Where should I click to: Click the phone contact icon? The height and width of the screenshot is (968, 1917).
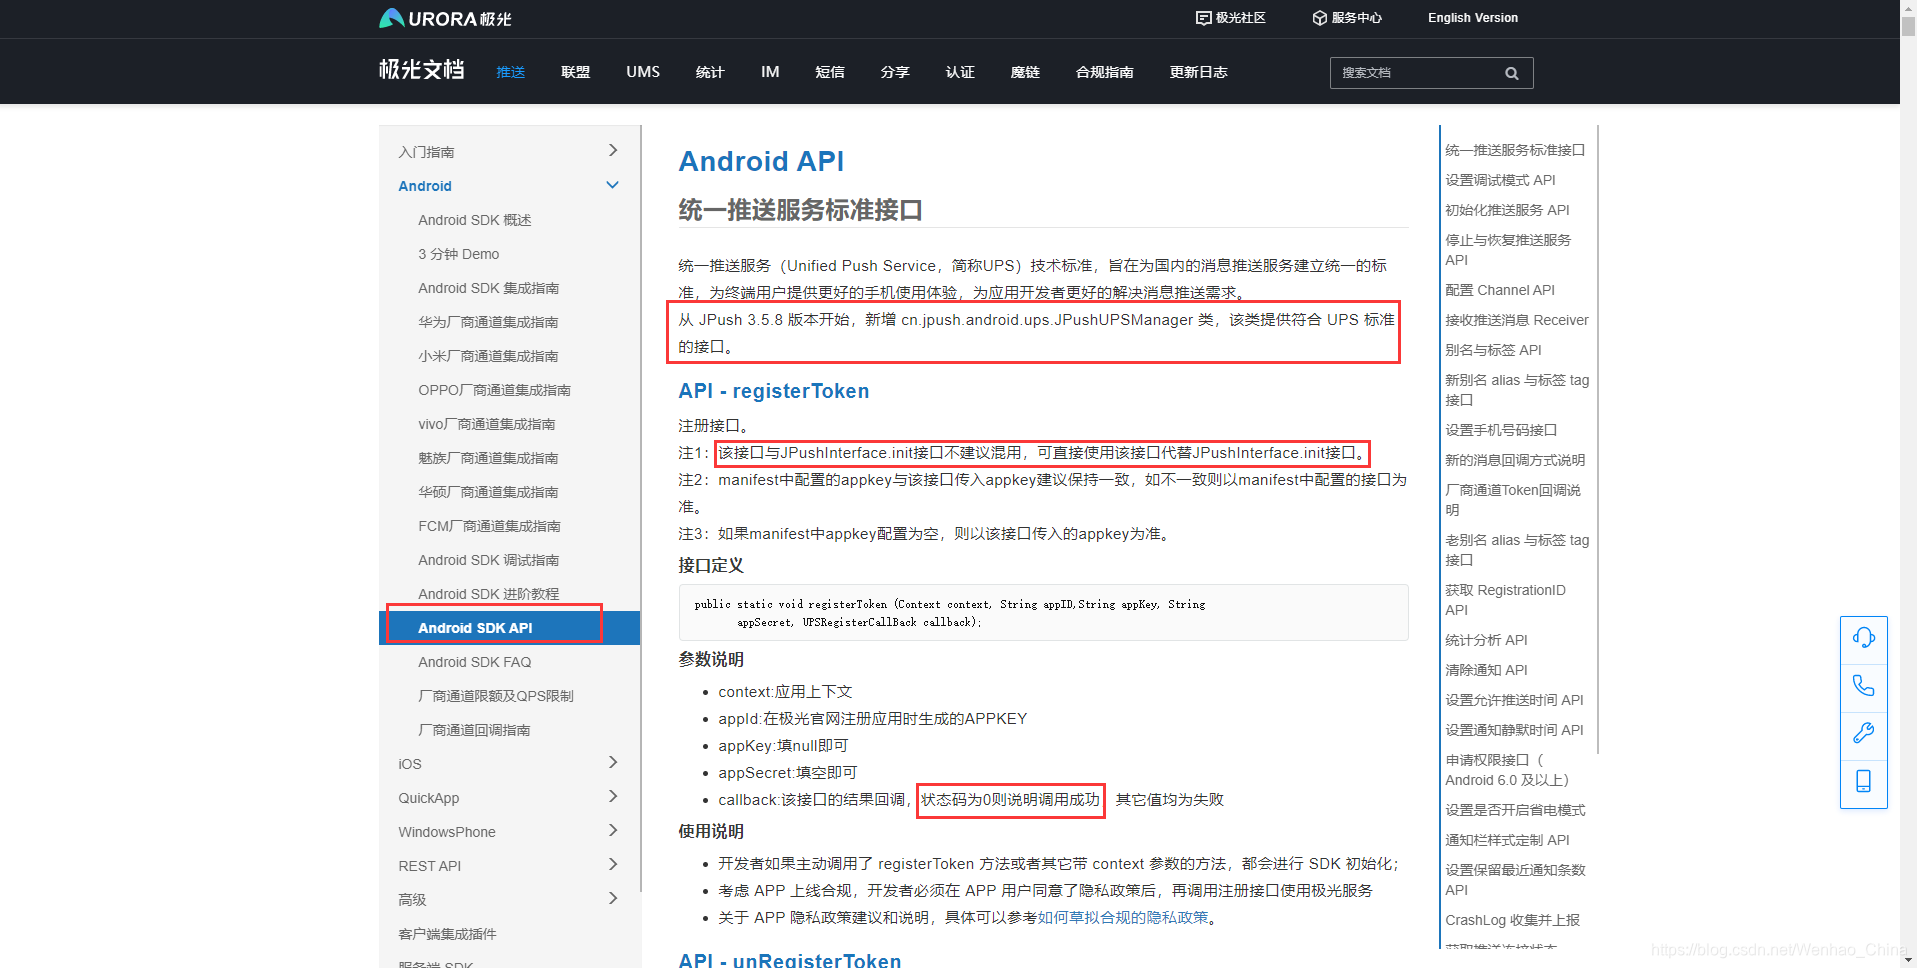[1863, 686]
